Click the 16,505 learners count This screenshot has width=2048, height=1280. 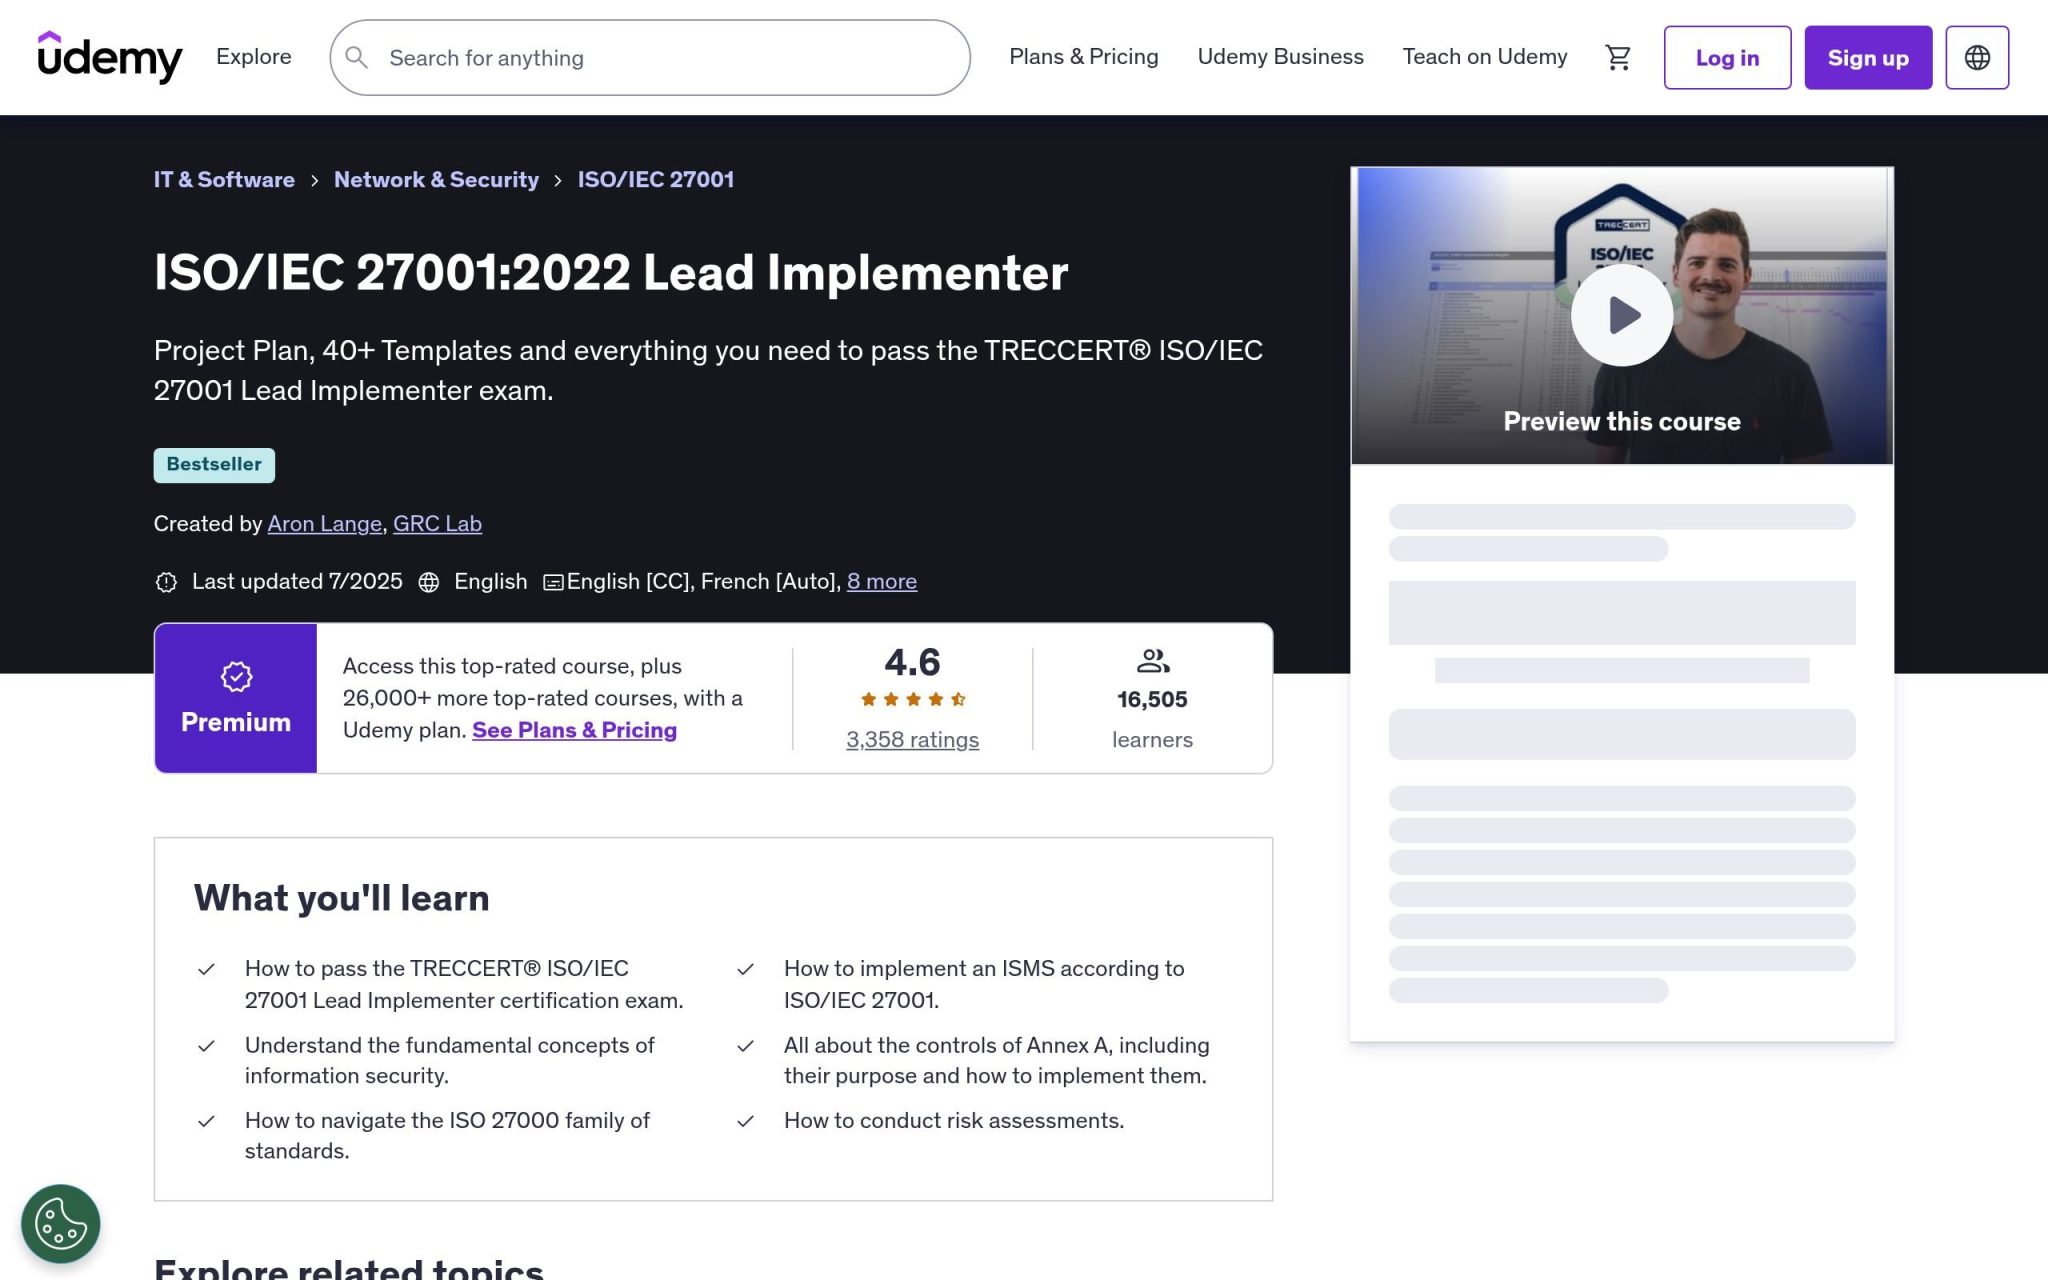pos(1152,700)
